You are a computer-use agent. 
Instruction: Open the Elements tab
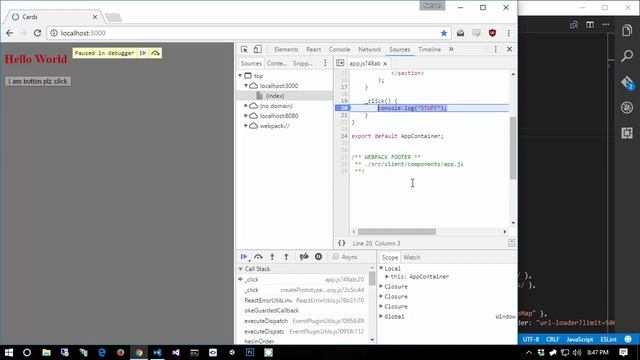point(286,49)
